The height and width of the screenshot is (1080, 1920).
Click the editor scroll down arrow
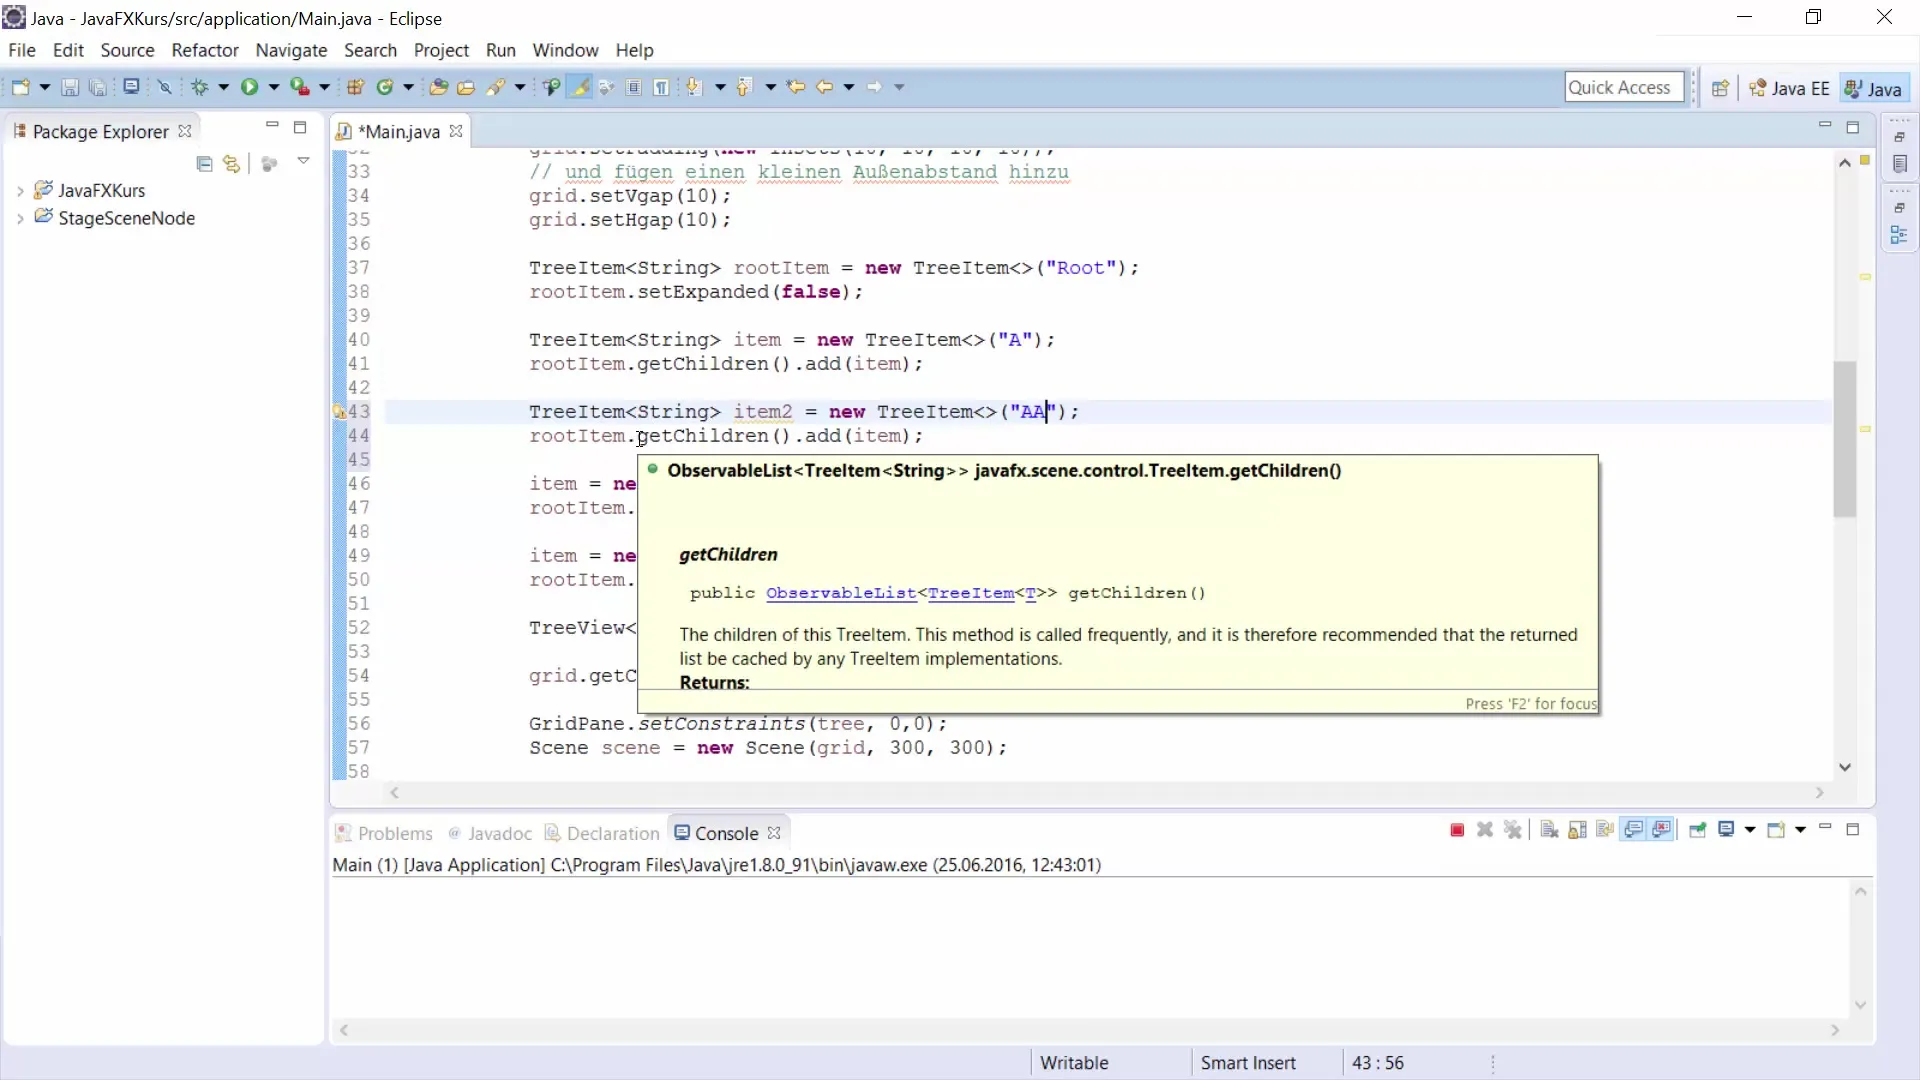point(1845,767)
